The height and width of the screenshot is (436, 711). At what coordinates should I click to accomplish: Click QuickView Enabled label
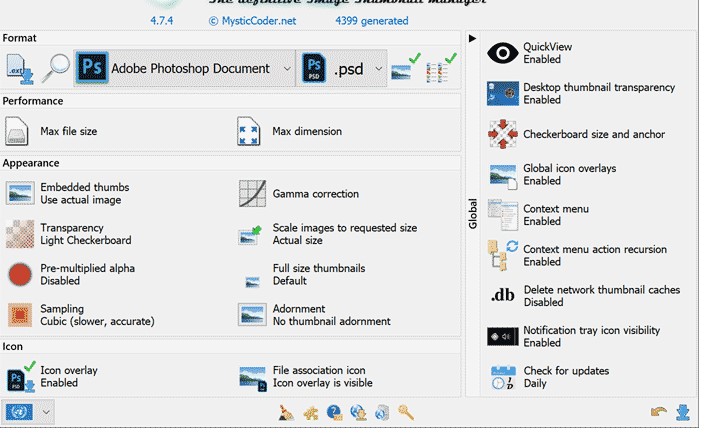click(x=542, y=59)
